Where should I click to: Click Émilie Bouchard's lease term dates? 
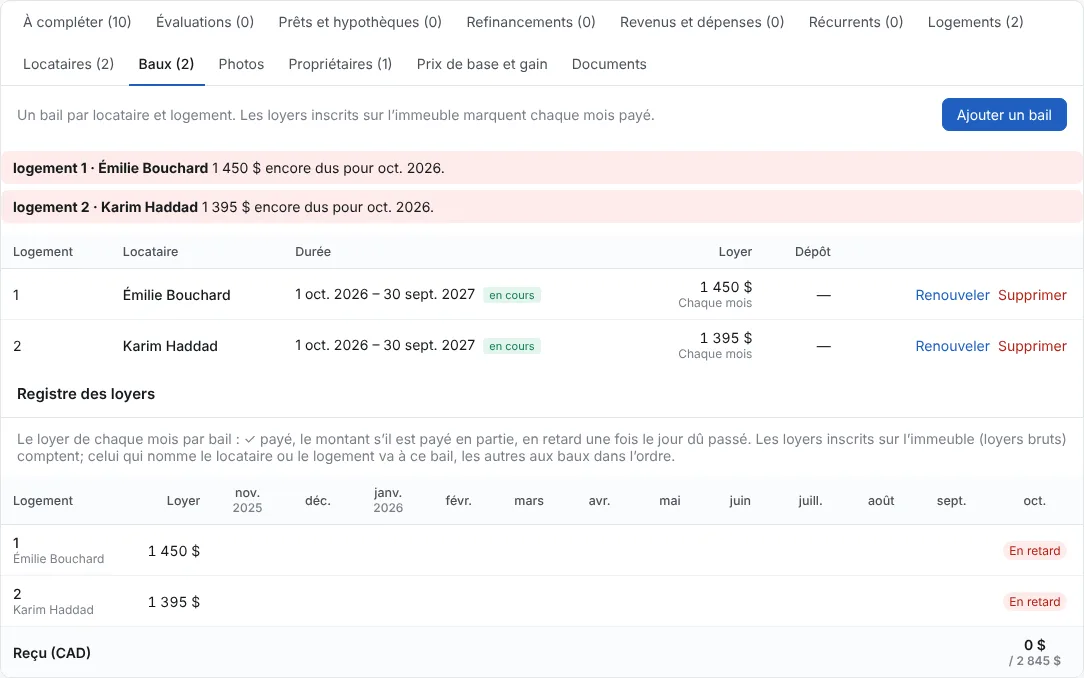pyautogui.click(x=385, y=294)
